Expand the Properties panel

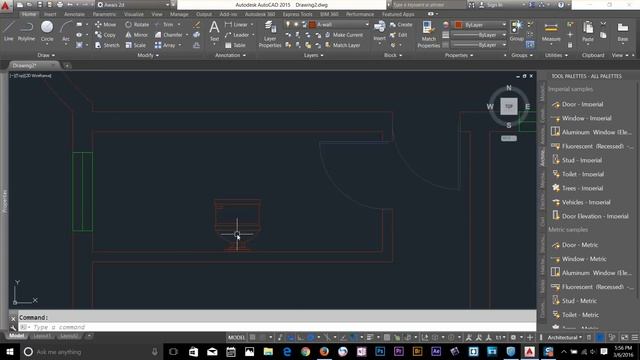click(x=458, y=55)
